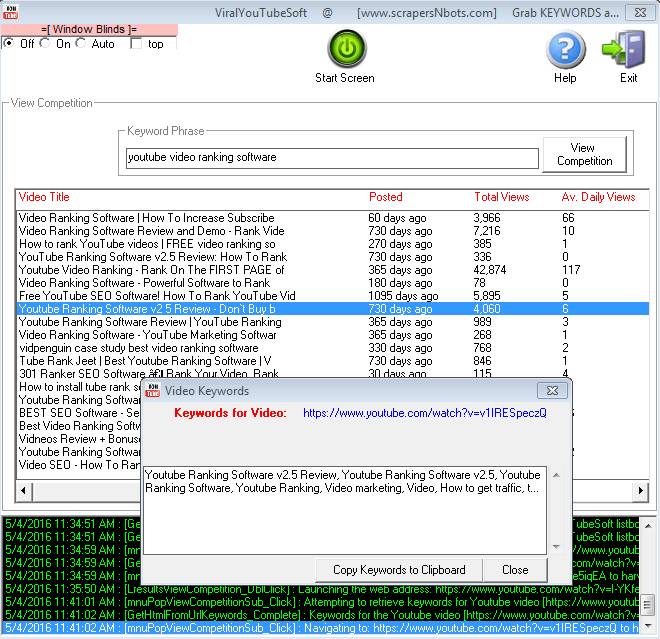Select row 'Tube Rank Jeet | Best Youtube Ranking Software'

(x=333, y=361)
